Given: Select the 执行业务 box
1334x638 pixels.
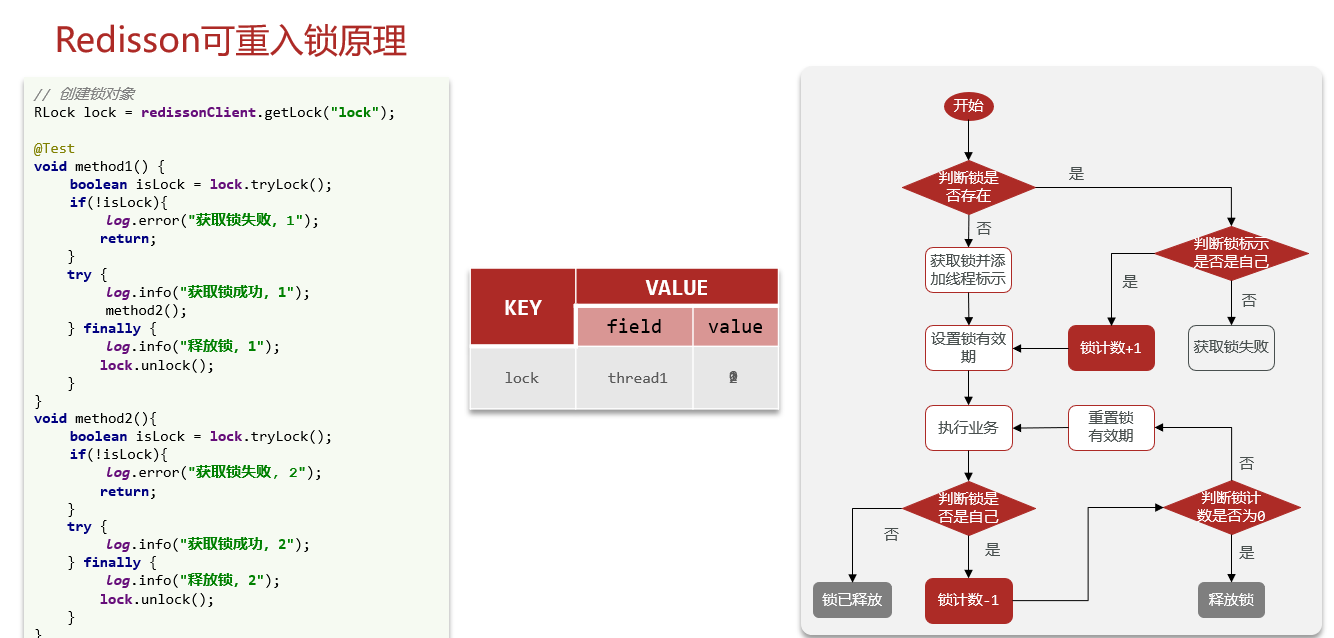Looking at the screenshot, I should 968,428.
